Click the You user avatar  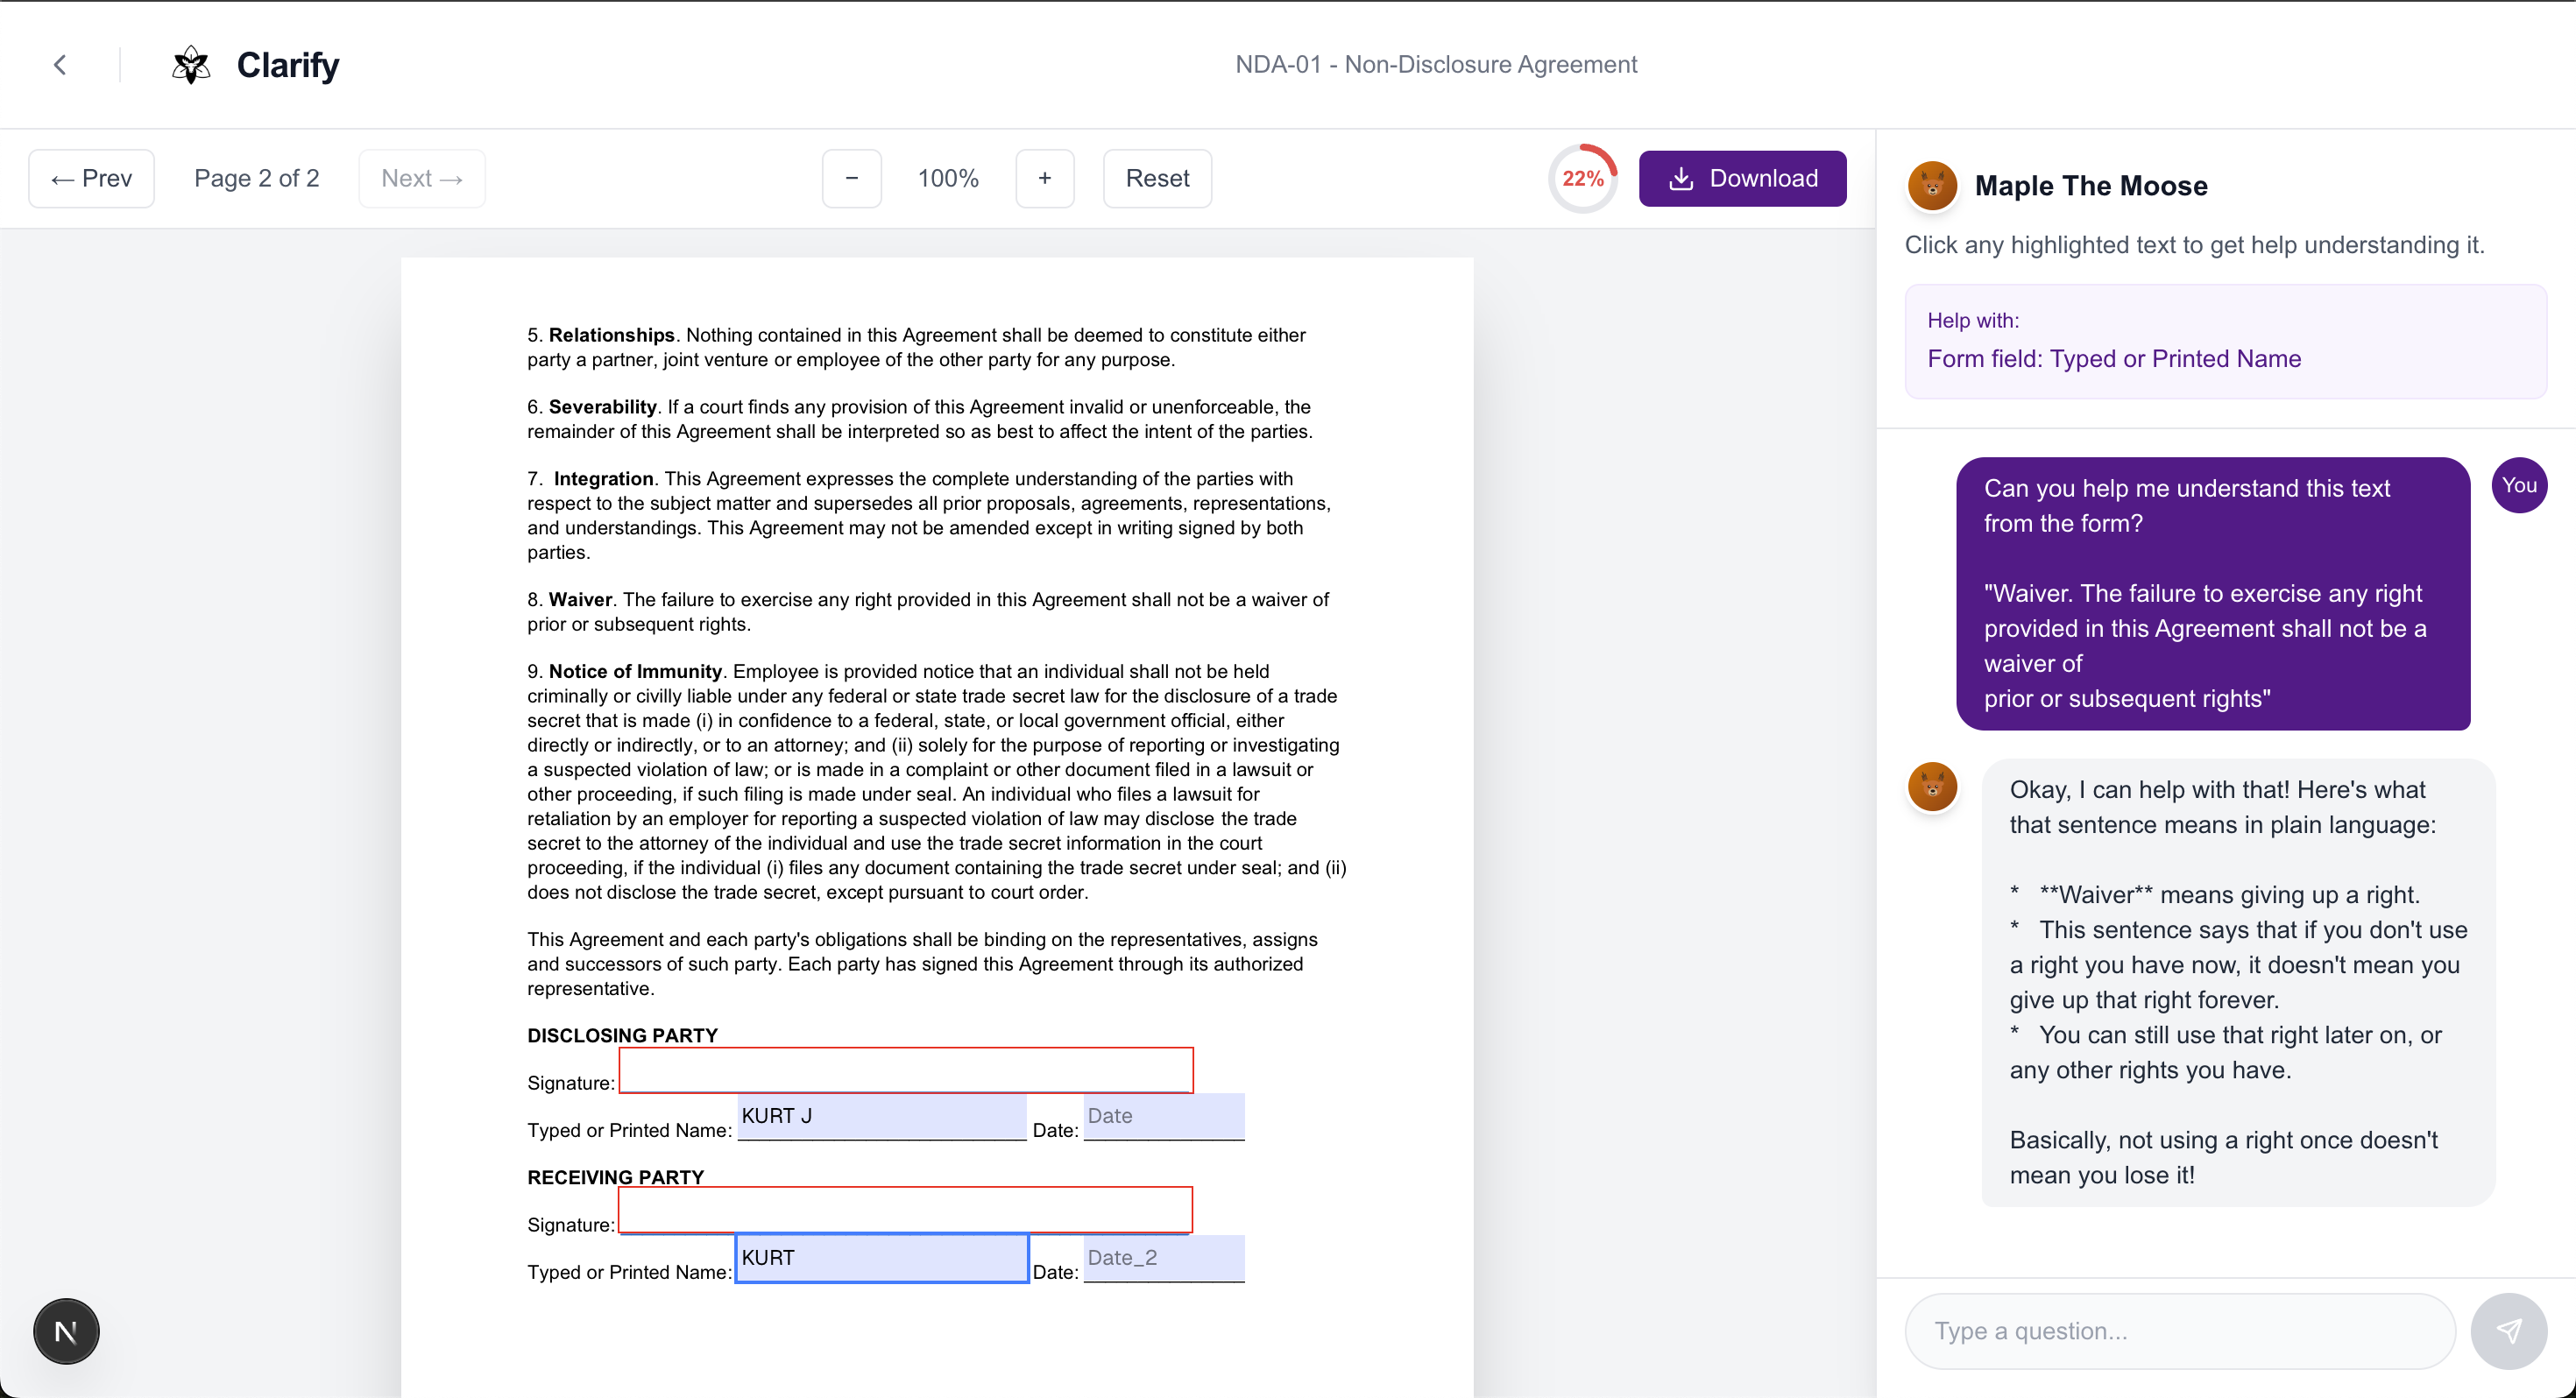point(2518,485)
